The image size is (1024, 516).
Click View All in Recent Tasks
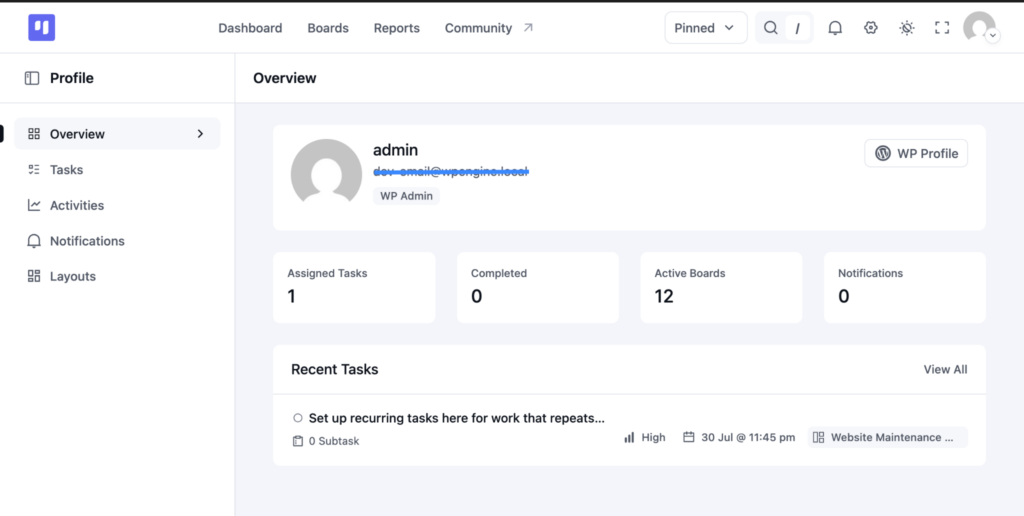coord(945,370)
